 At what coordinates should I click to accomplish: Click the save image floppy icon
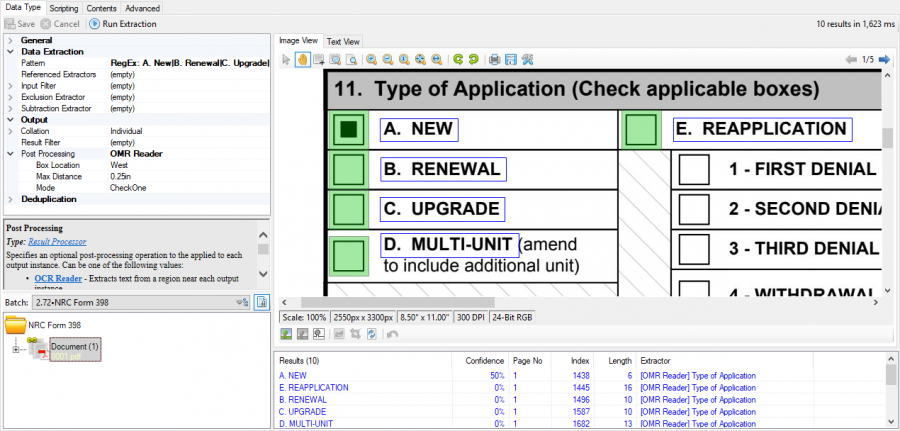(x=511, y=60)
